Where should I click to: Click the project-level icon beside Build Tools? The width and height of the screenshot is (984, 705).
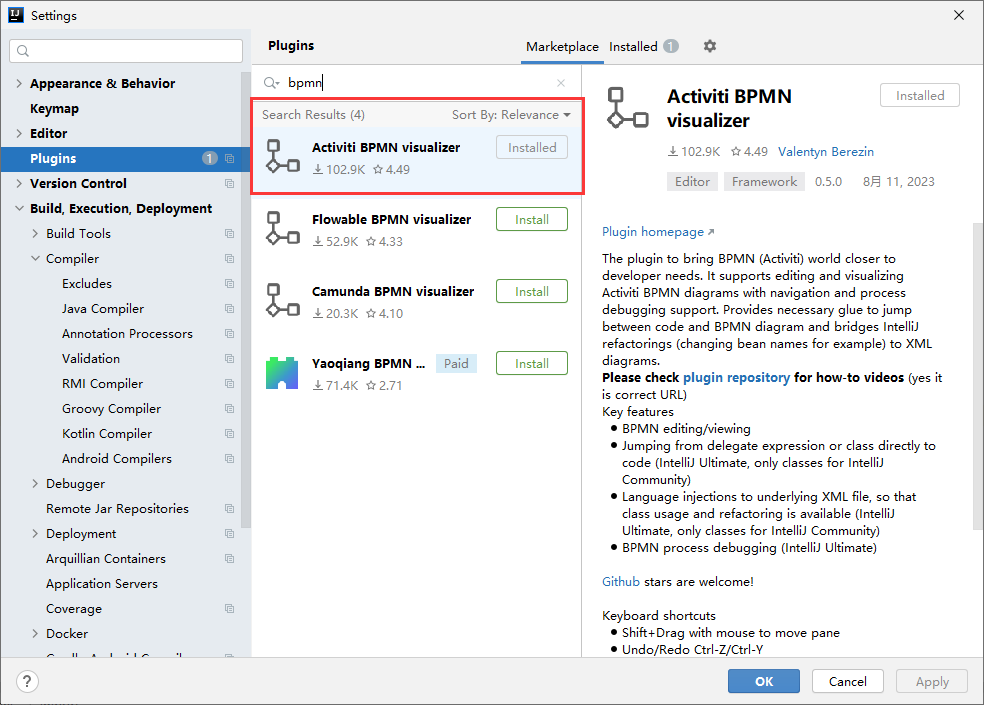230,234
